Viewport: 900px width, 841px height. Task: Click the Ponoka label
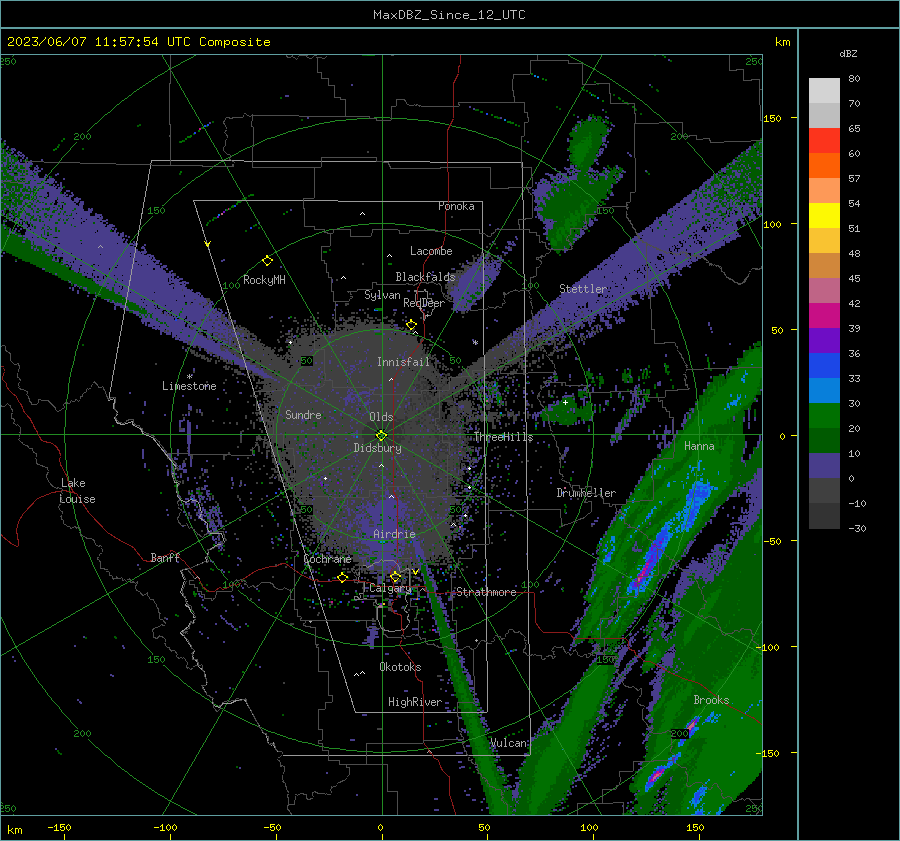[456, 206]
